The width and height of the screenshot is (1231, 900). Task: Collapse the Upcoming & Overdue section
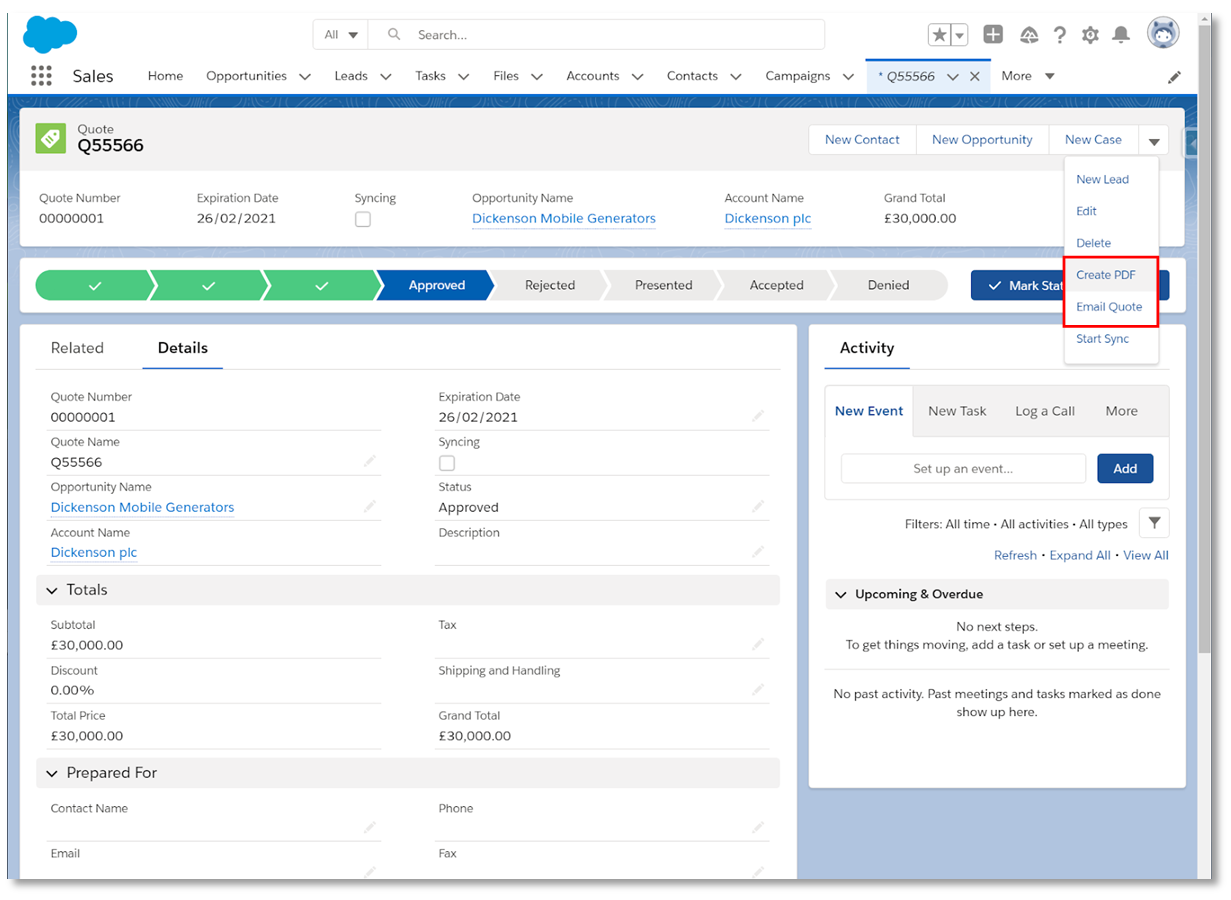tap(840, 594)
